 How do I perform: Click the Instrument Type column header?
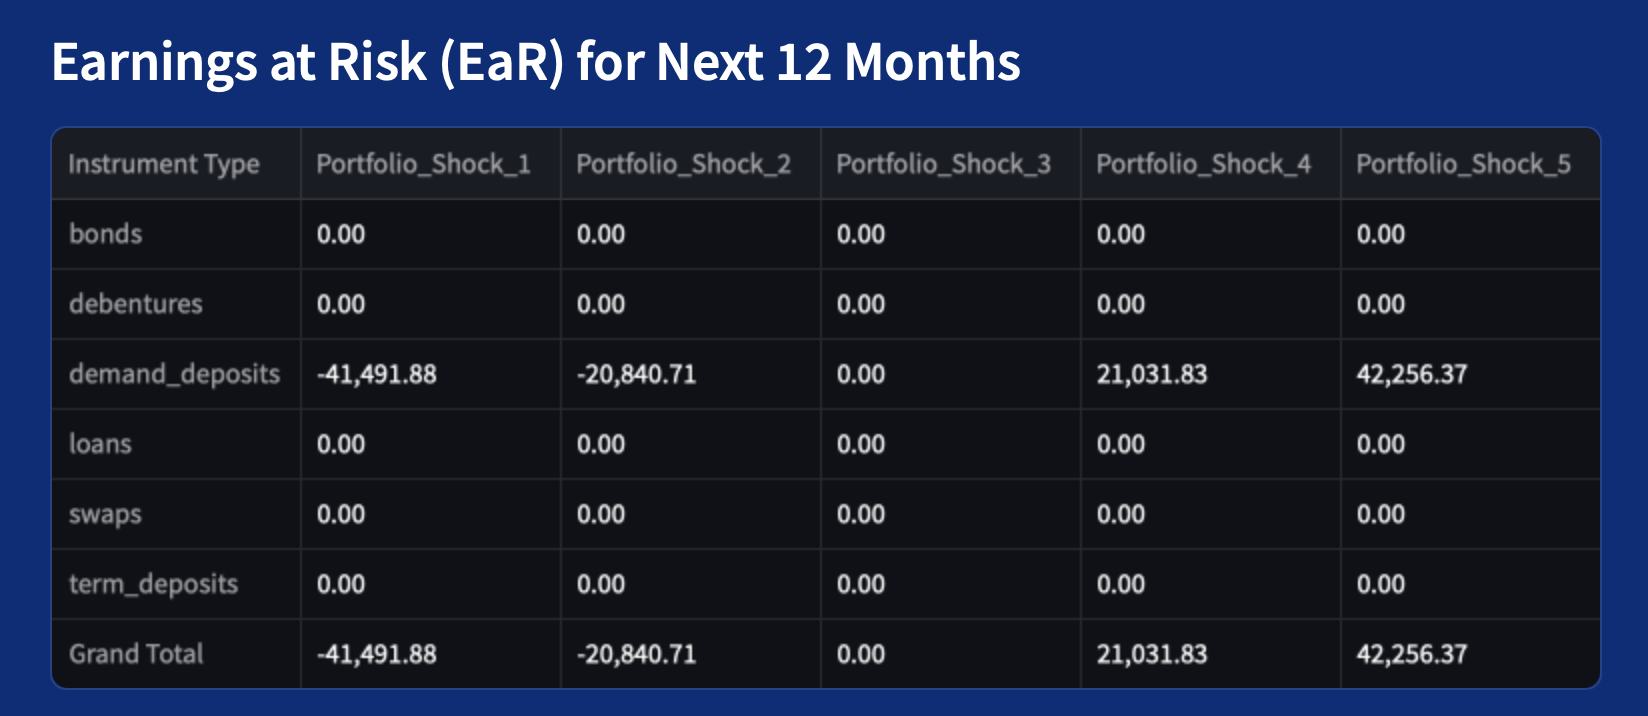point(164,164)
